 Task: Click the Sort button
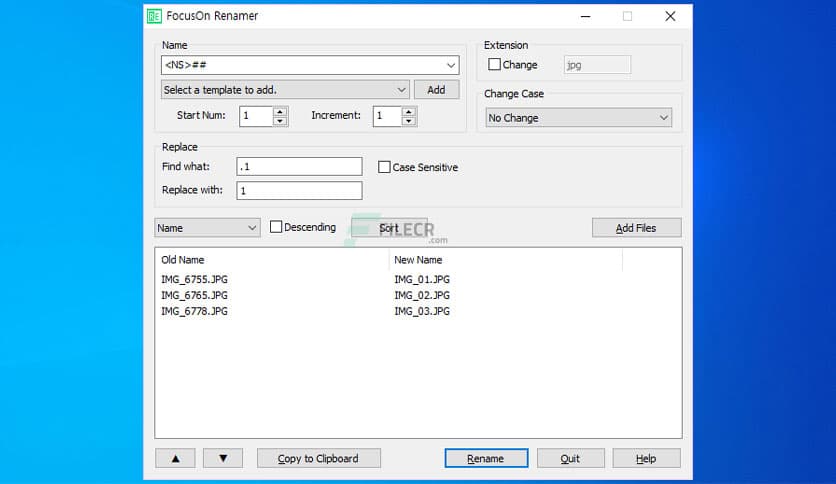click(389, 228)
